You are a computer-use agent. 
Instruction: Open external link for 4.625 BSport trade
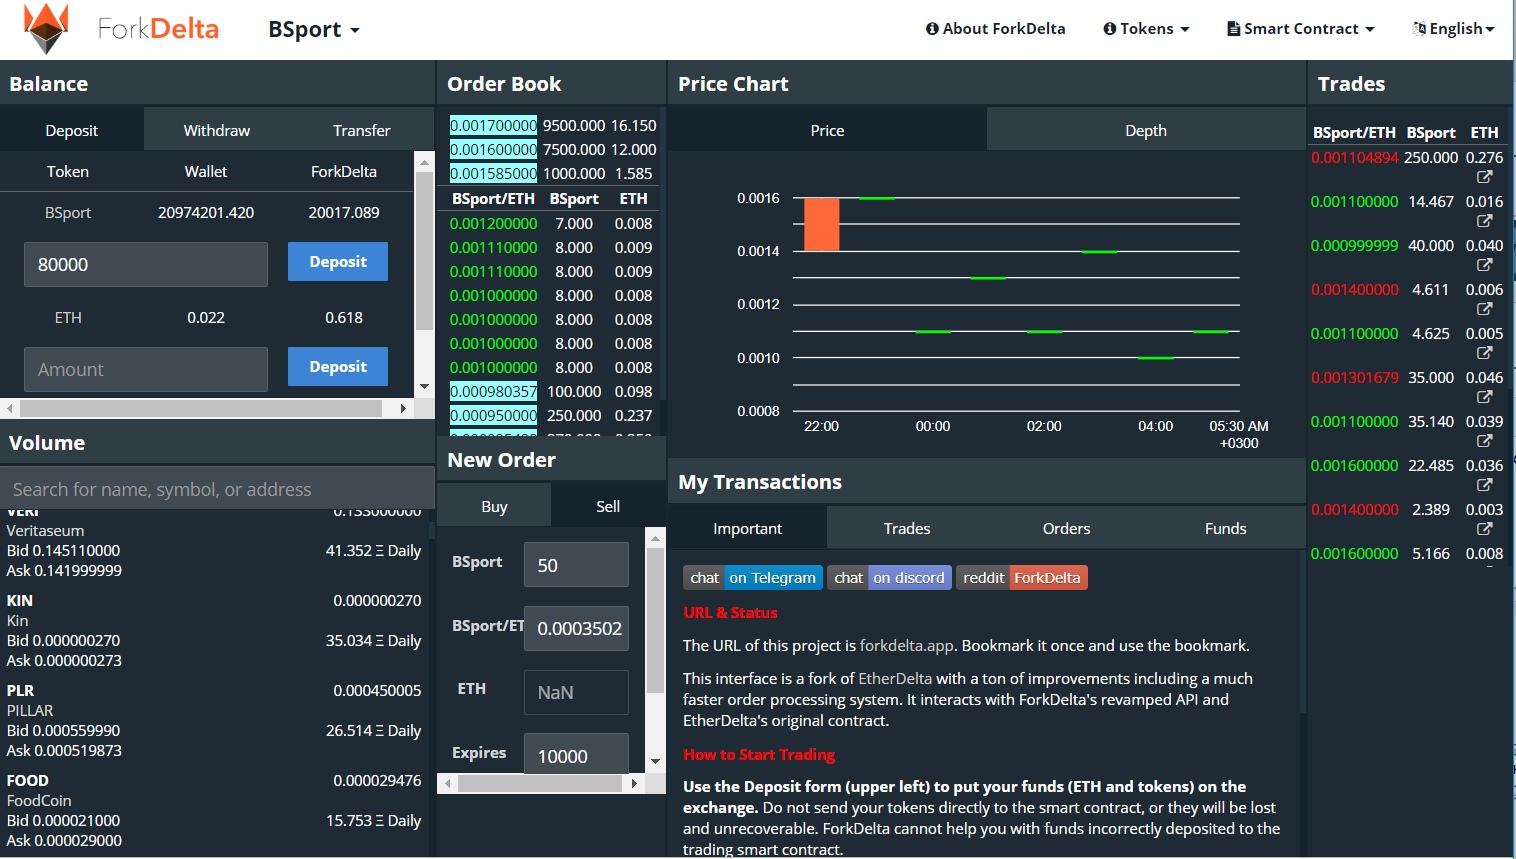point(1484,353)
